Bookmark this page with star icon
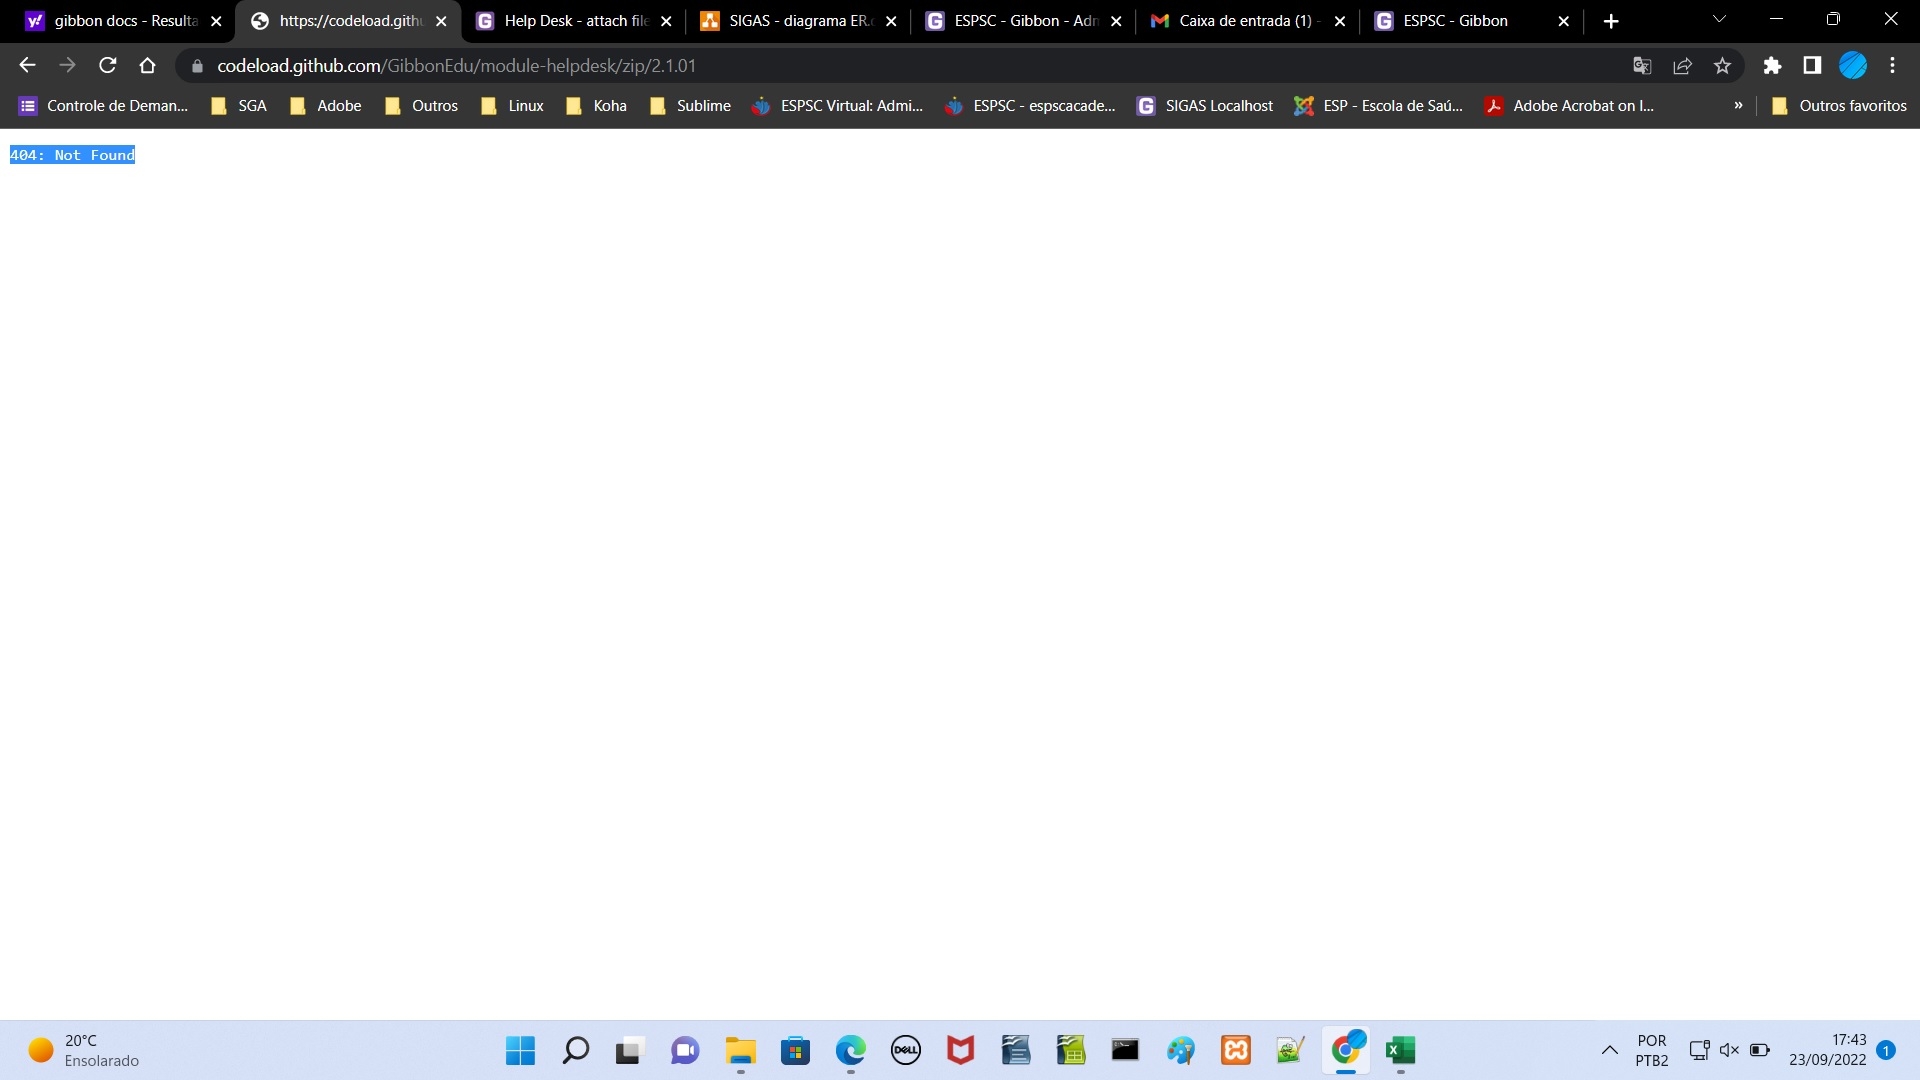The width and height of the screenshot is (1920, 1080). (x=1722, y=66)
